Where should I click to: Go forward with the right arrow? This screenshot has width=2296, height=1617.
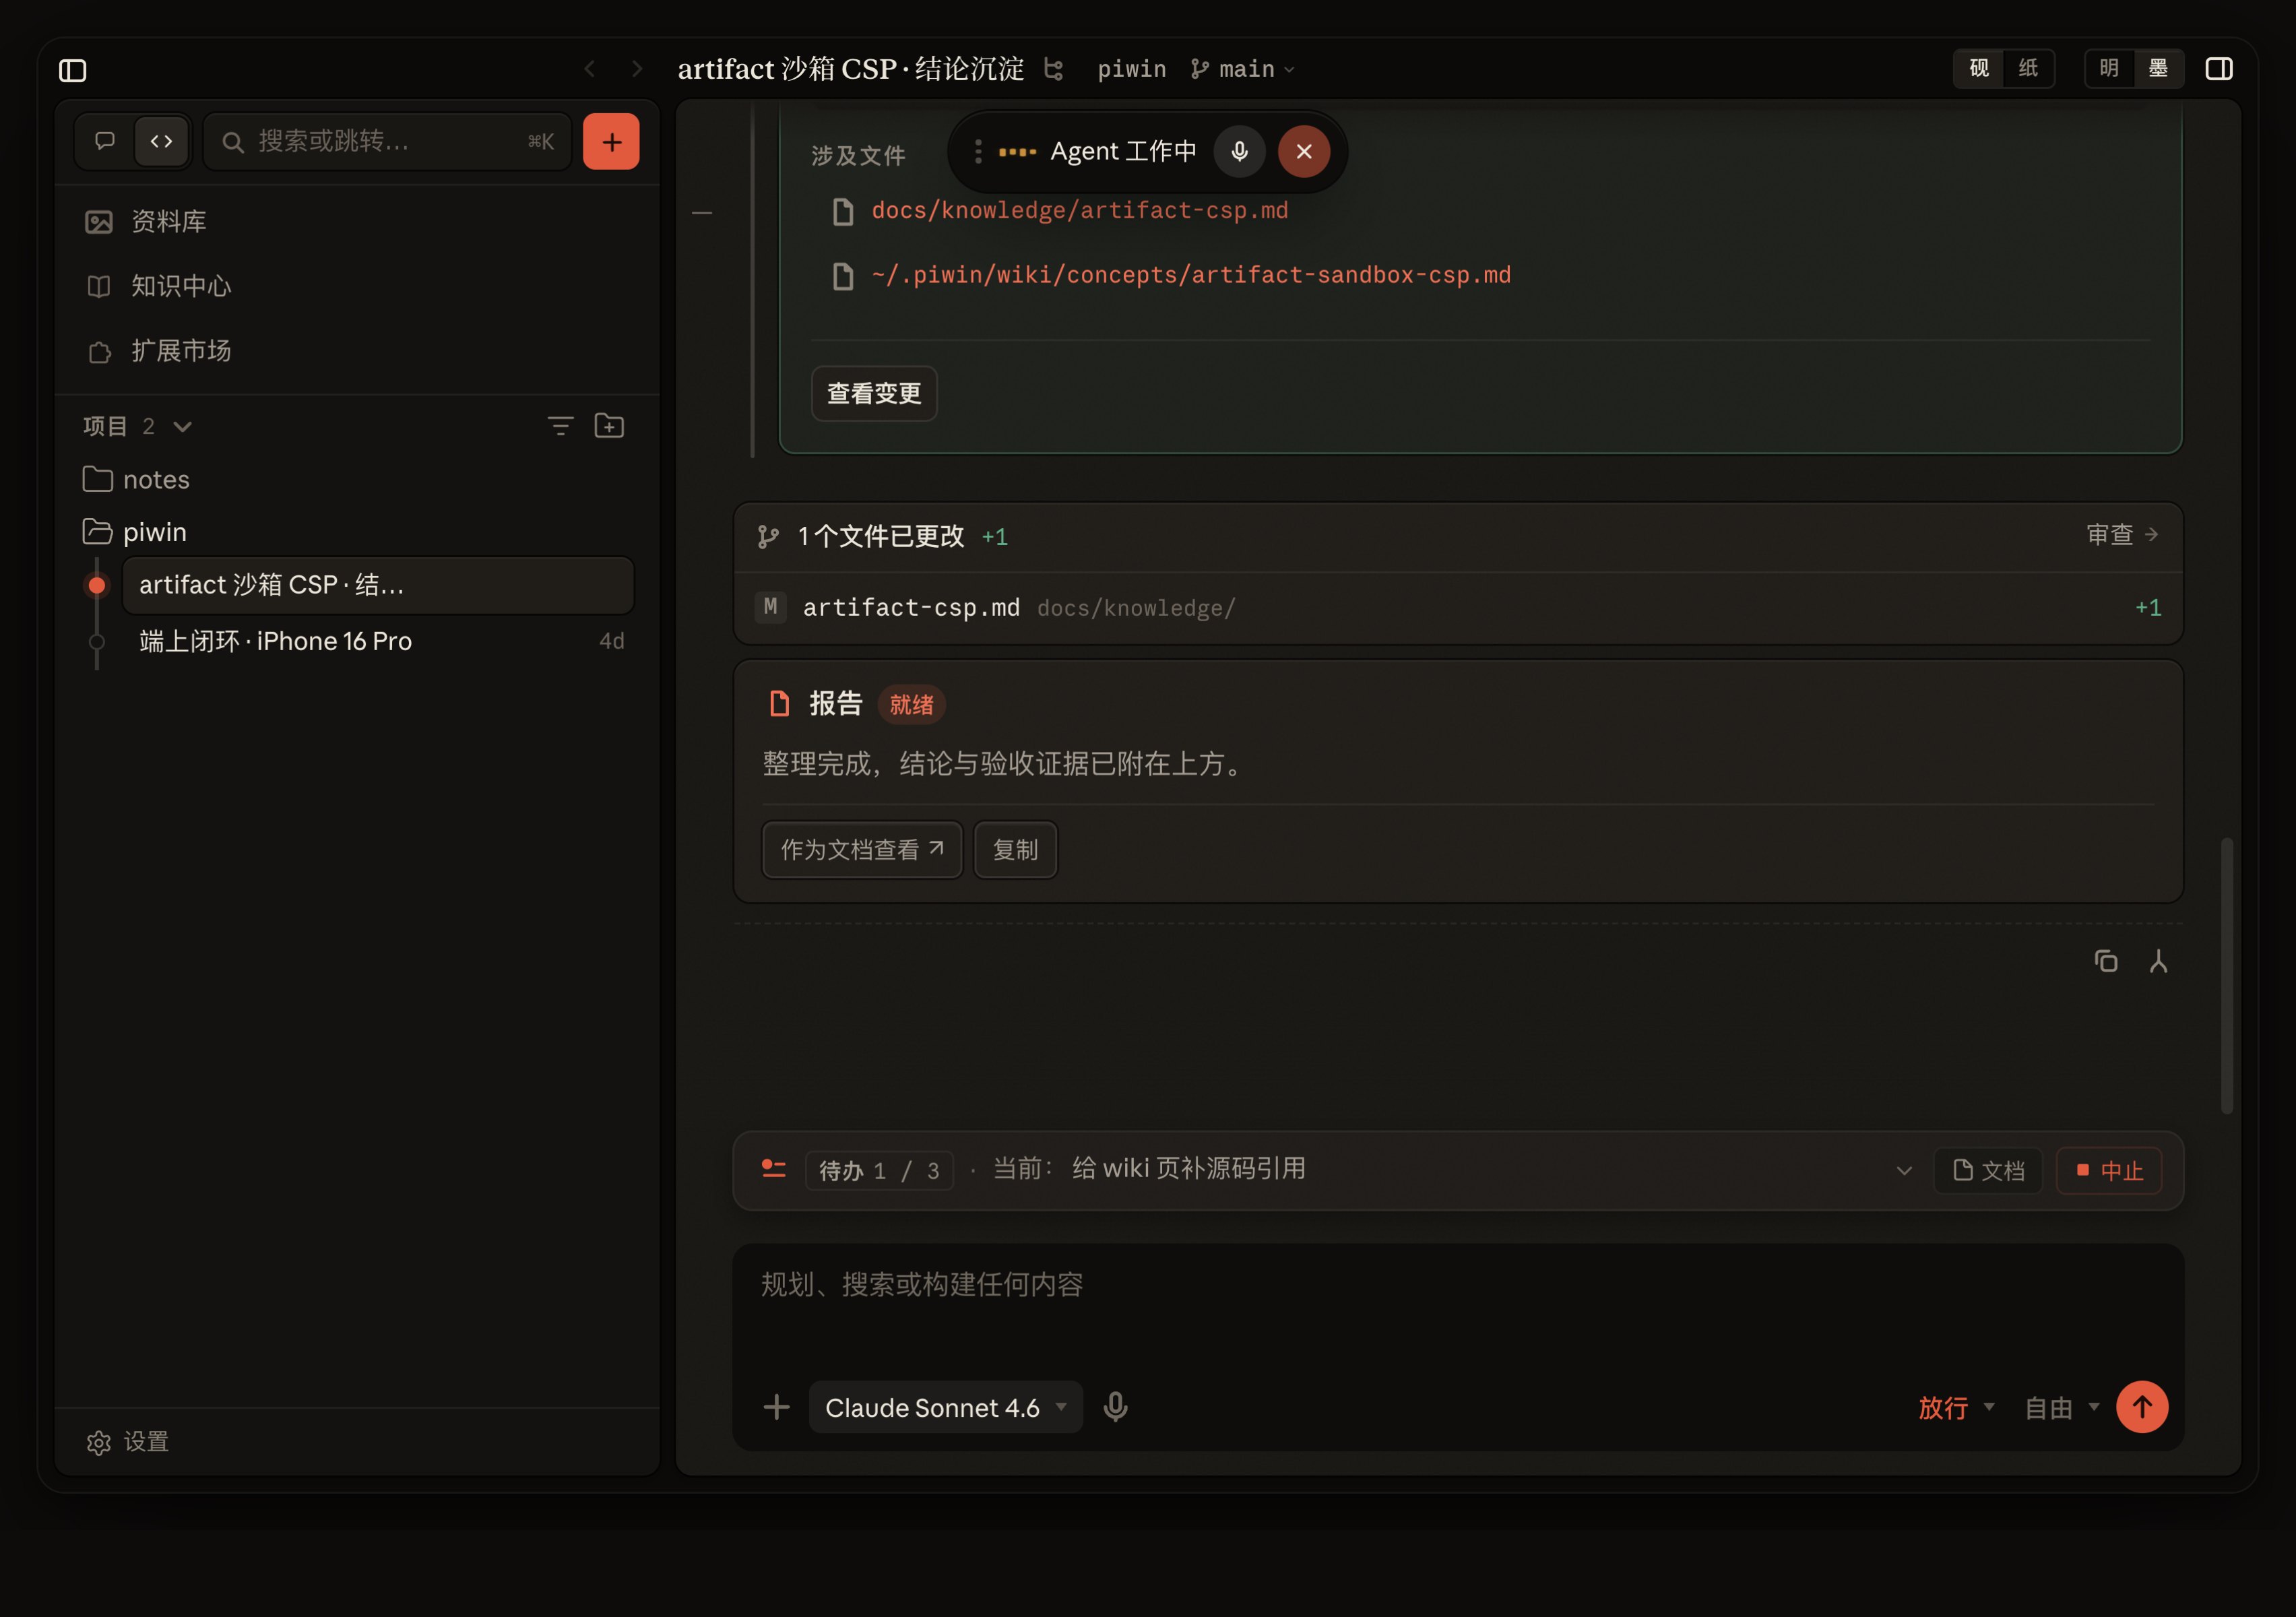click(x=637, y=69)
